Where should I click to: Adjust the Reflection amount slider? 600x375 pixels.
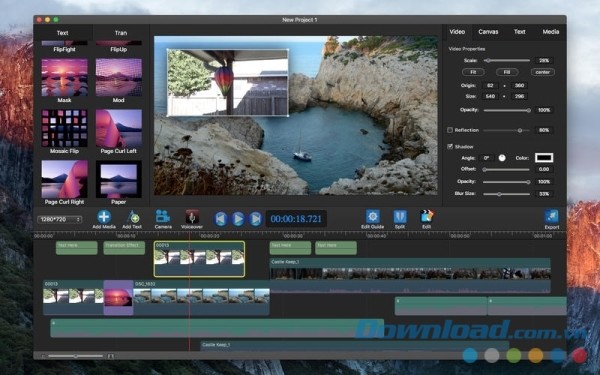coord(507,130)
